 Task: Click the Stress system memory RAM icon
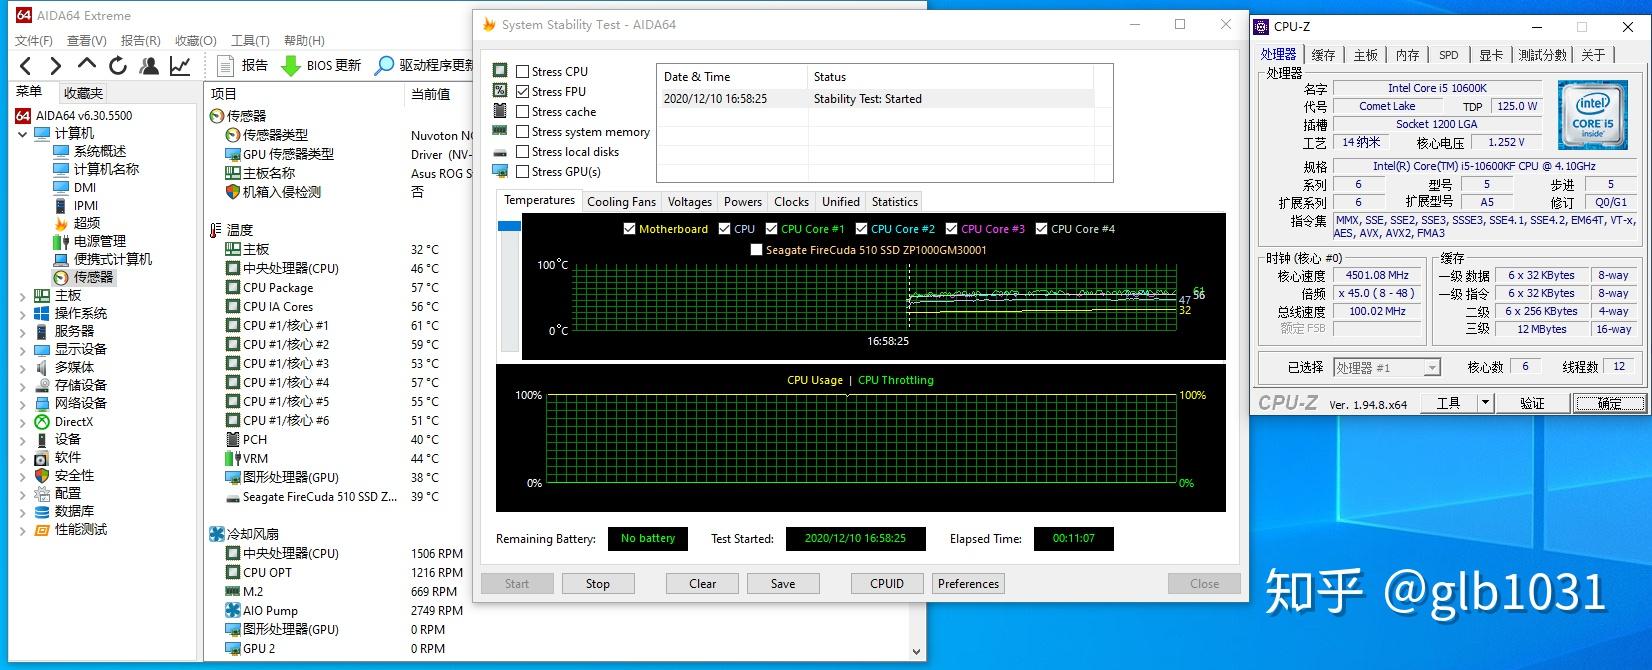point(500,131)
